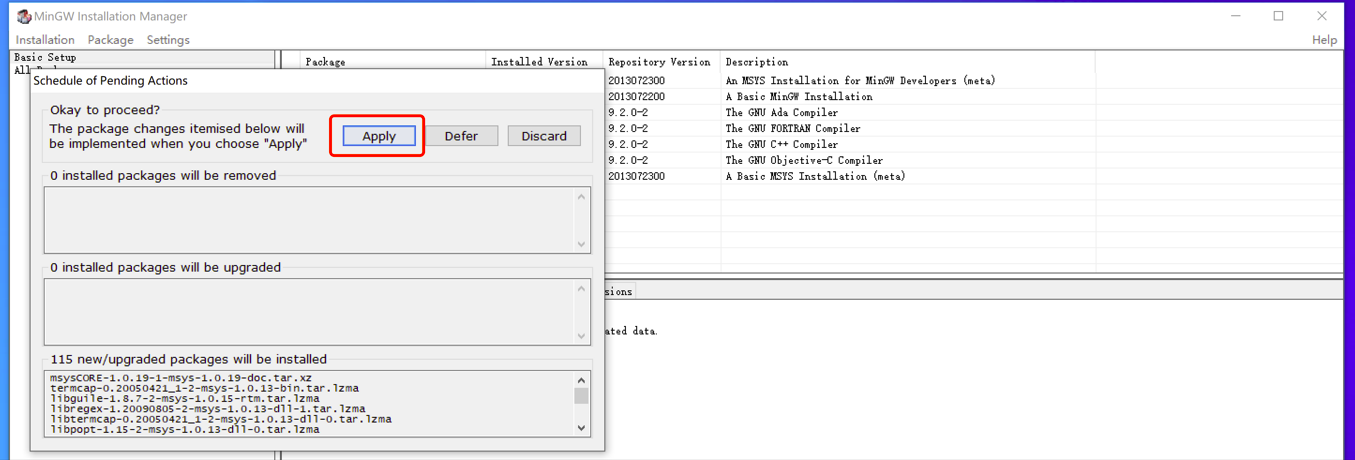
Task: Open the Settings menu
Action: coord(168,40)
